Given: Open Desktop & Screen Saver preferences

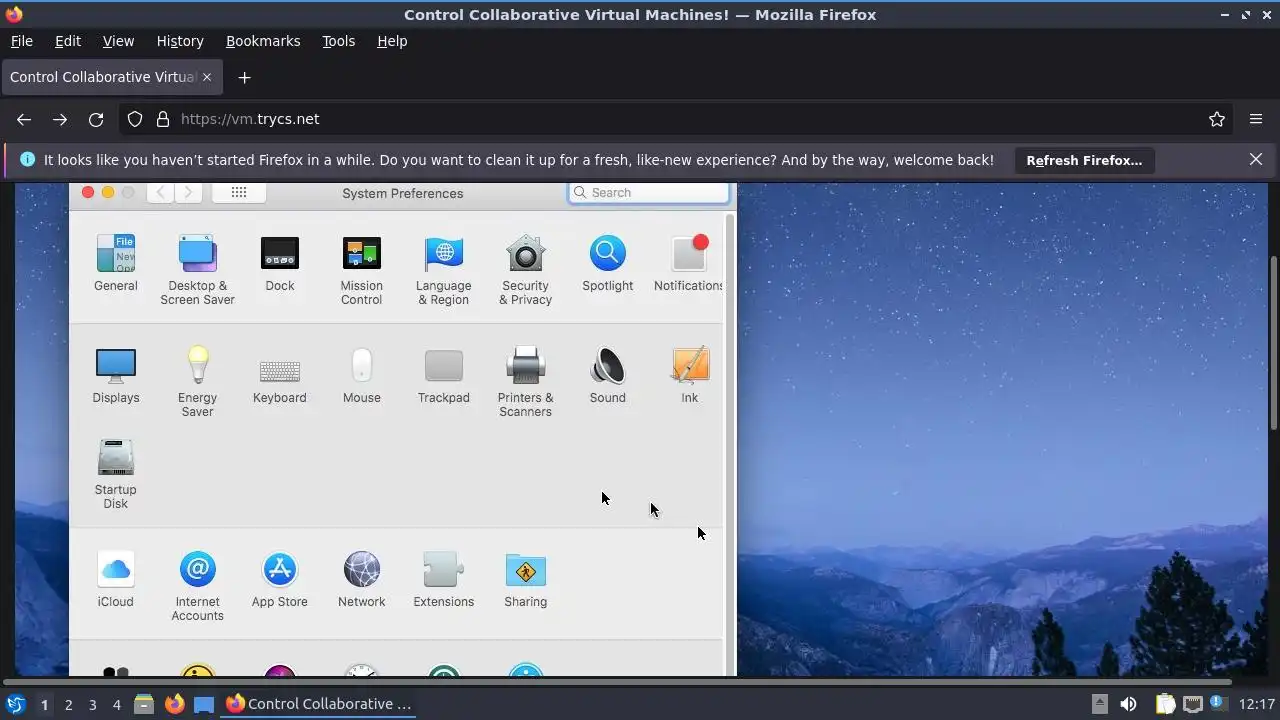Looking at the screenshot, I should coord(197,270).
